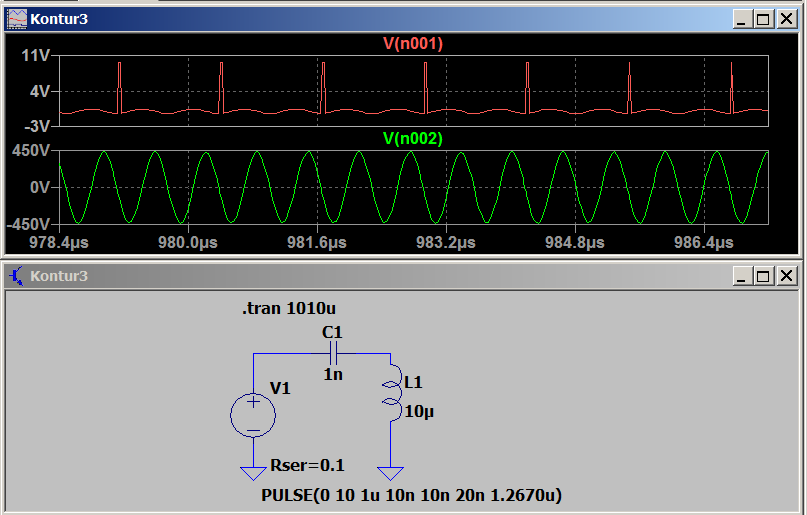
Task: Click the 11V axis label of top pane
Action: tap(36, 56)
